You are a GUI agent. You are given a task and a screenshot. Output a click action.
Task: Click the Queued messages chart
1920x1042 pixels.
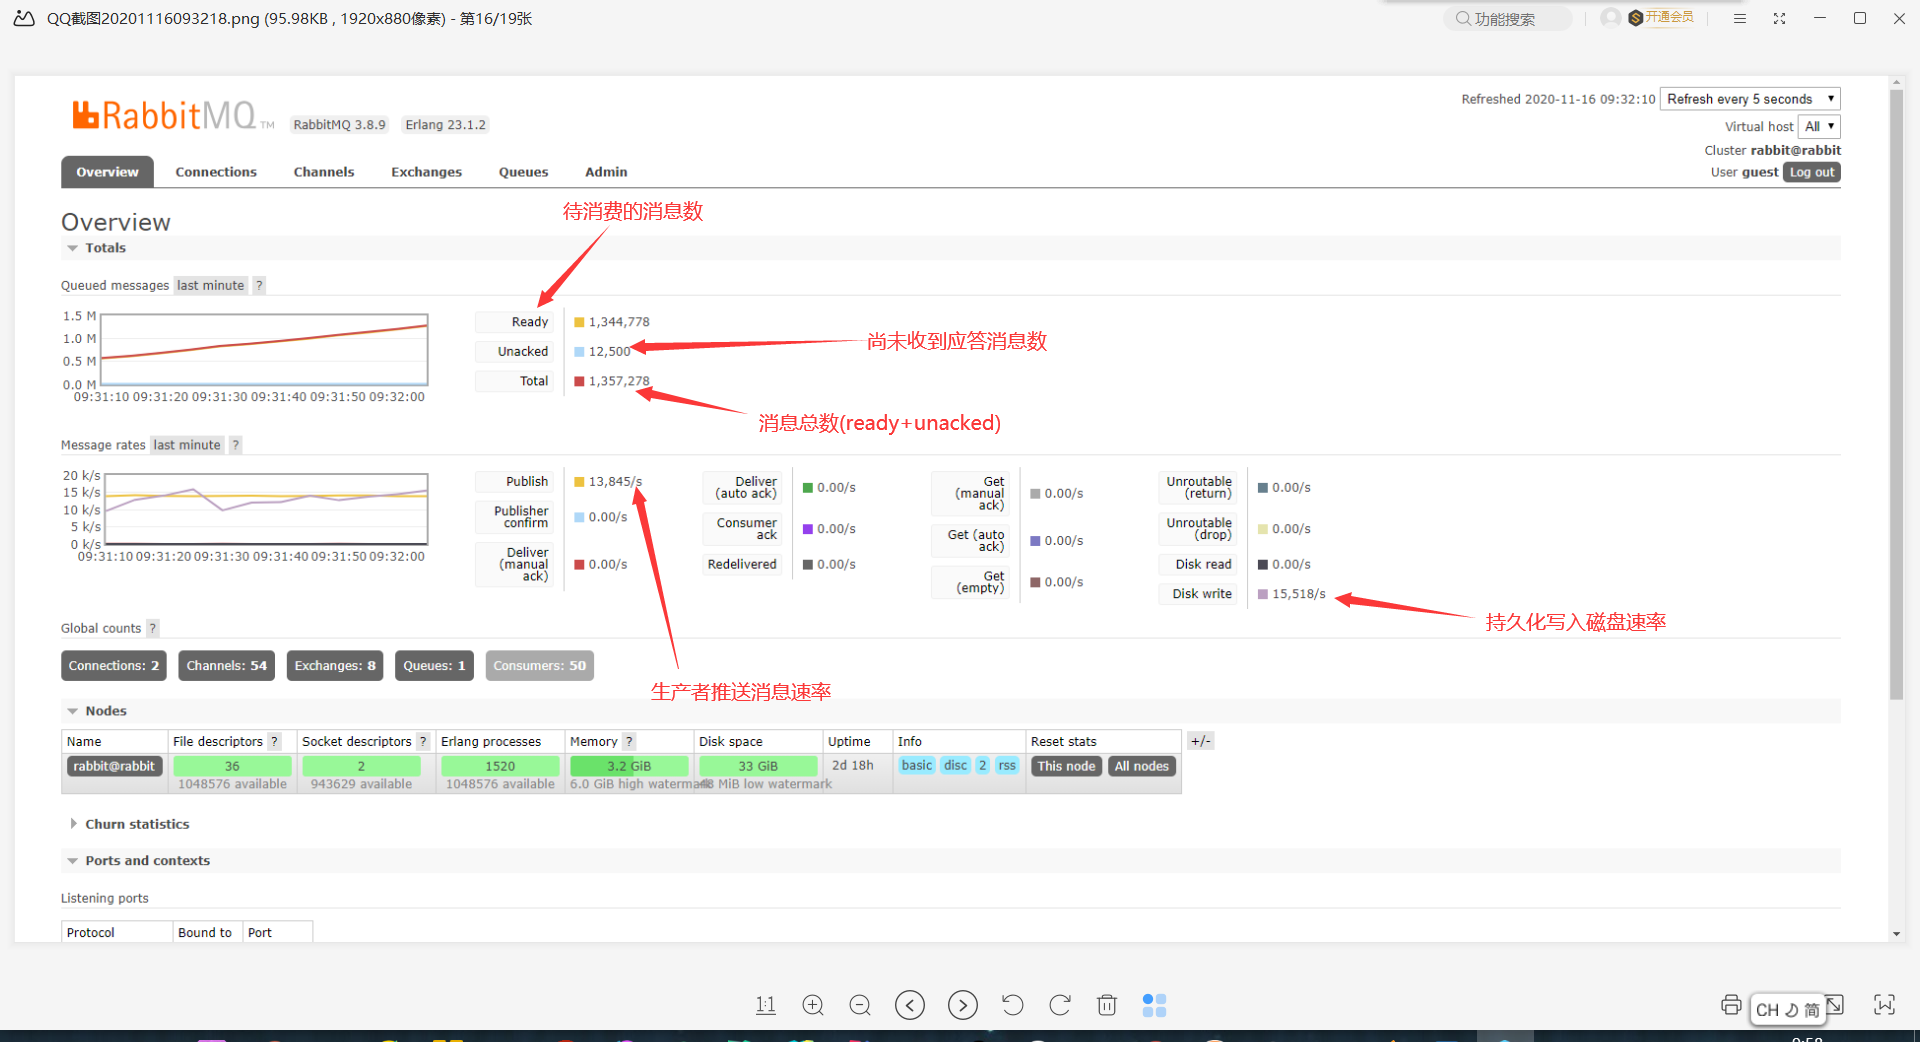click(265, 350)
